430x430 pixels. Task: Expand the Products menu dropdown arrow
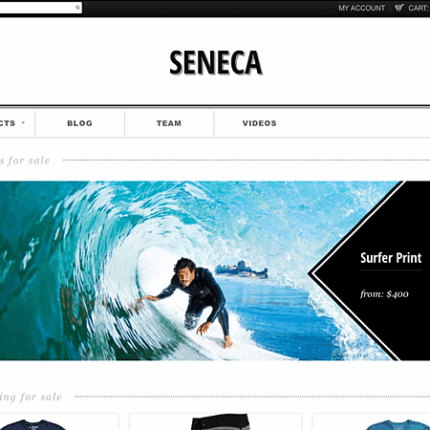click(x=23, y=123)
